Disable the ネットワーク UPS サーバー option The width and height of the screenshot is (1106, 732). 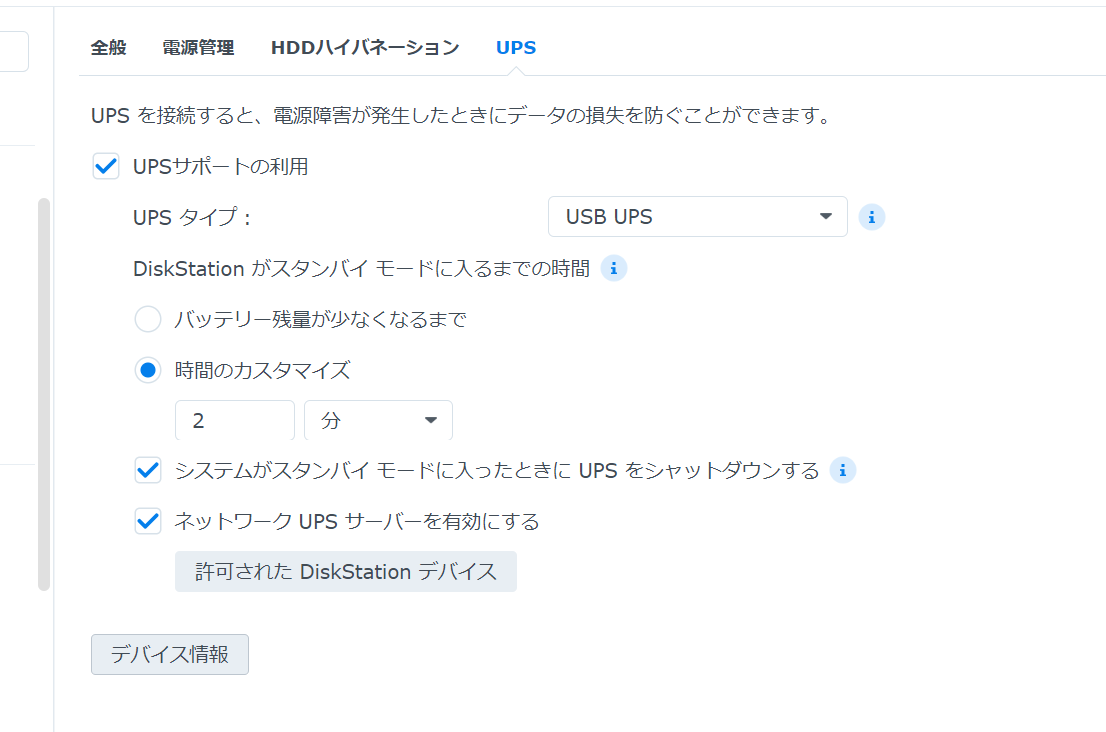click(x=148, y=521)
